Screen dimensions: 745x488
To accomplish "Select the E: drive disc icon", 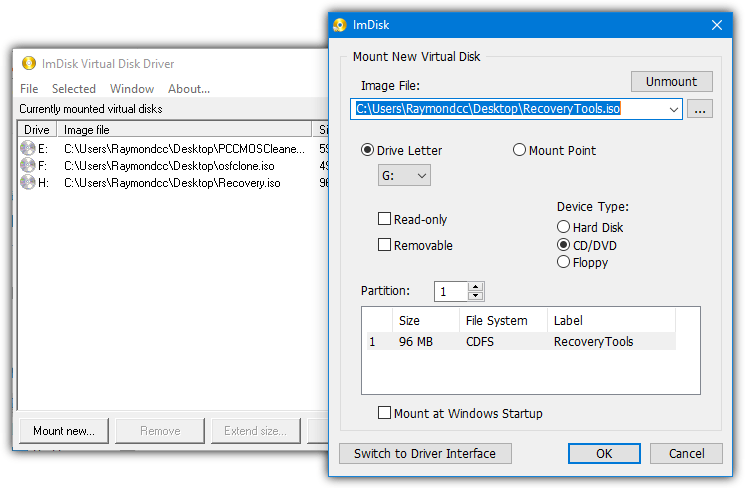I will (x=28, y=149).
